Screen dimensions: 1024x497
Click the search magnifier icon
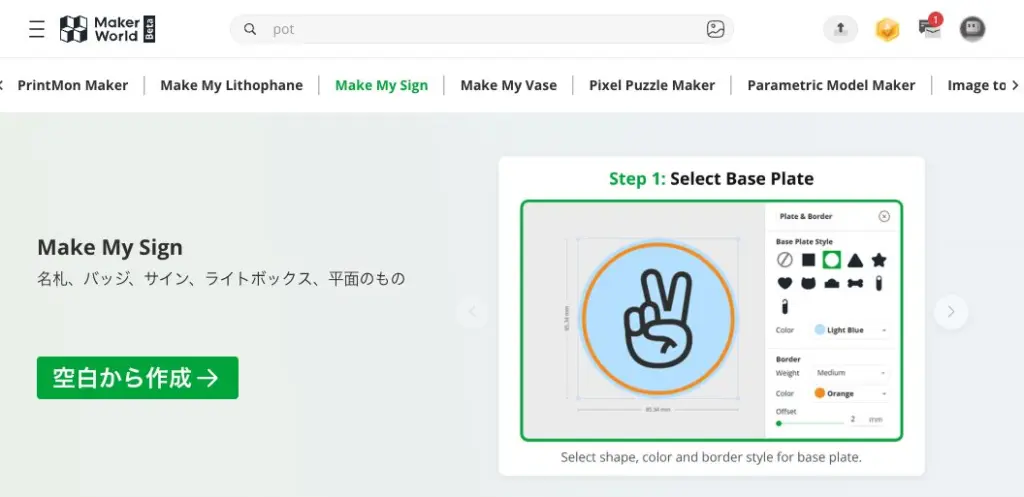[249, 29]
